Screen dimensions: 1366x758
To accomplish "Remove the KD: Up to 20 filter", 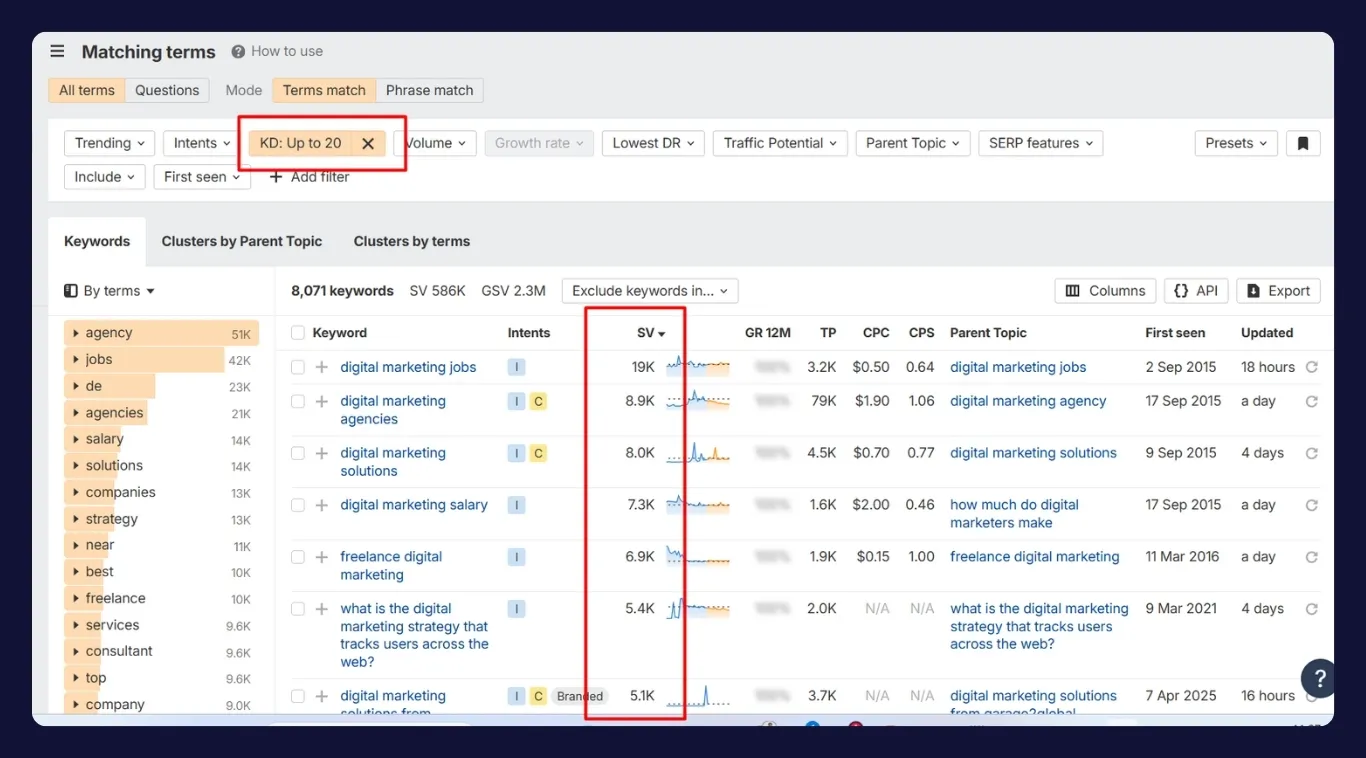I will [368, 143].
